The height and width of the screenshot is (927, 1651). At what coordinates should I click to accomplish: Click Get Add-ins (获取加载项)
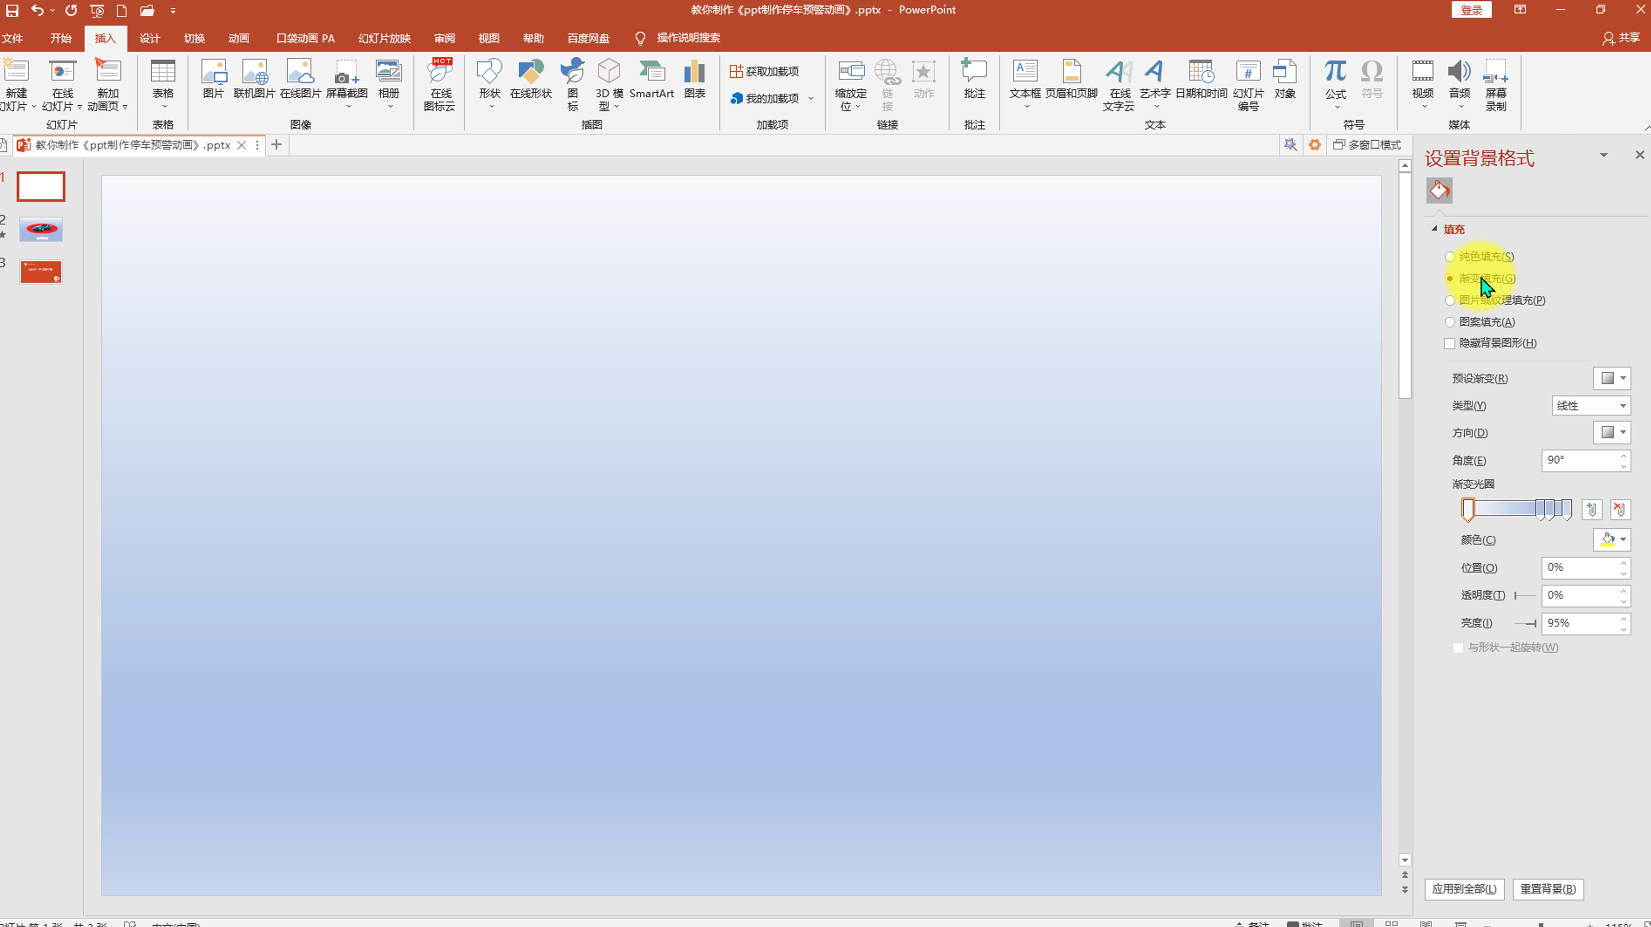[765, 71]
